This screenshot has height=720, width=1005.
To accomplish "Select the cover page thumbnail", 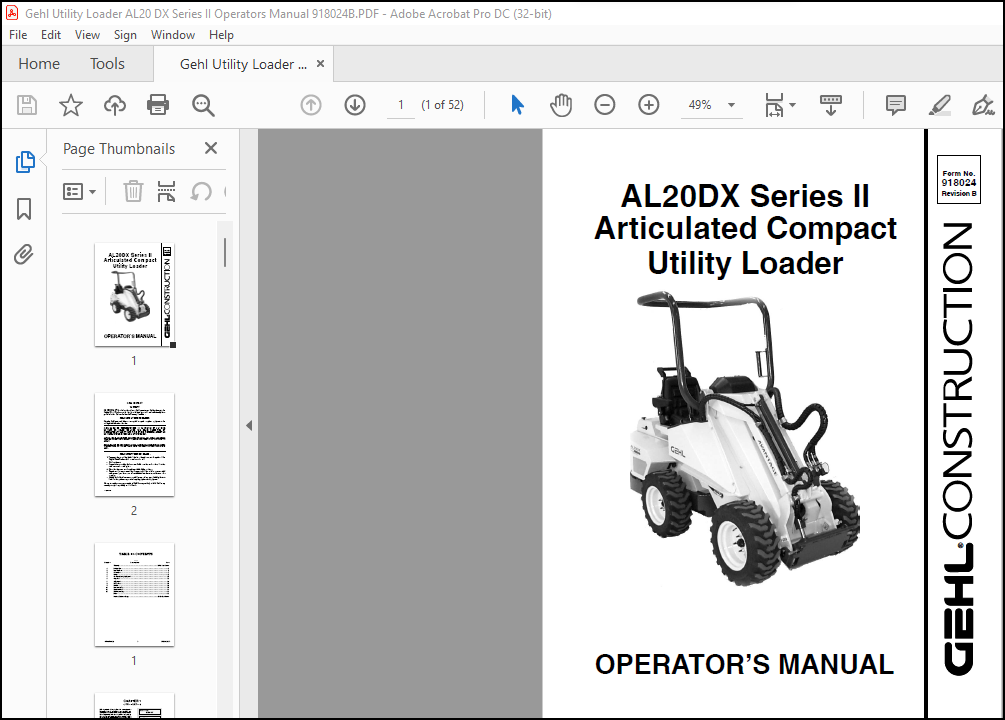I will [x=135, y=295].
